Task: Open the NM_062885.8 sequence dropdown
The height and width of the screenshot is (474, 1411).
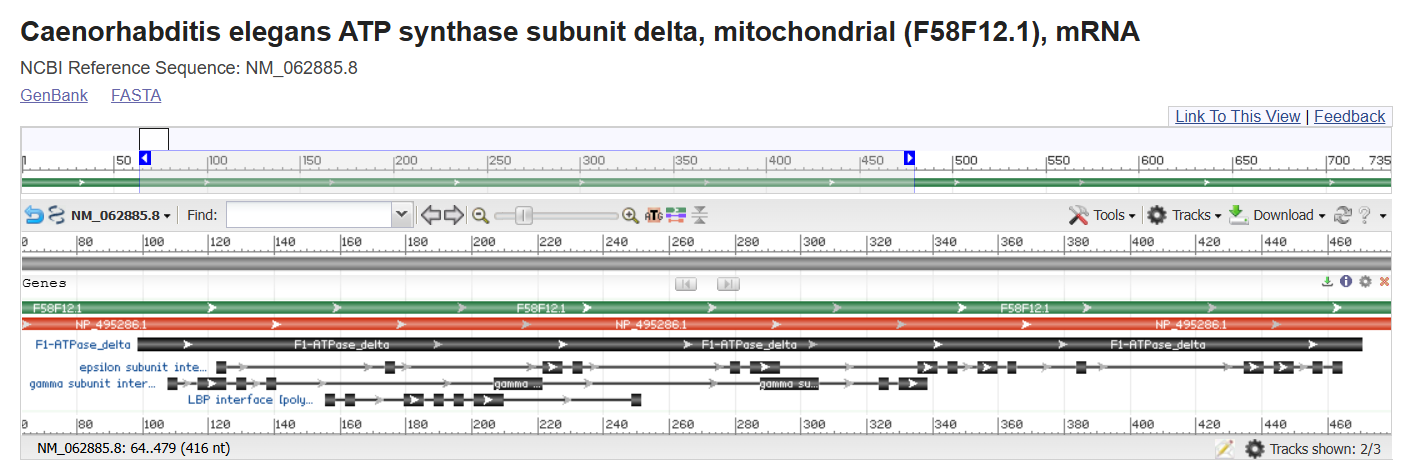Action: coord(120,215)
